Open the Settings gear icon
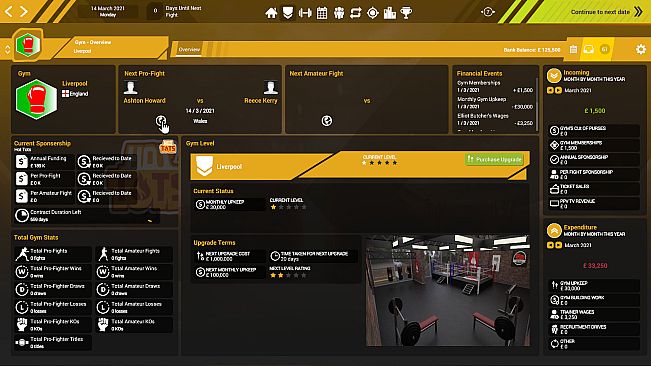 641,49
